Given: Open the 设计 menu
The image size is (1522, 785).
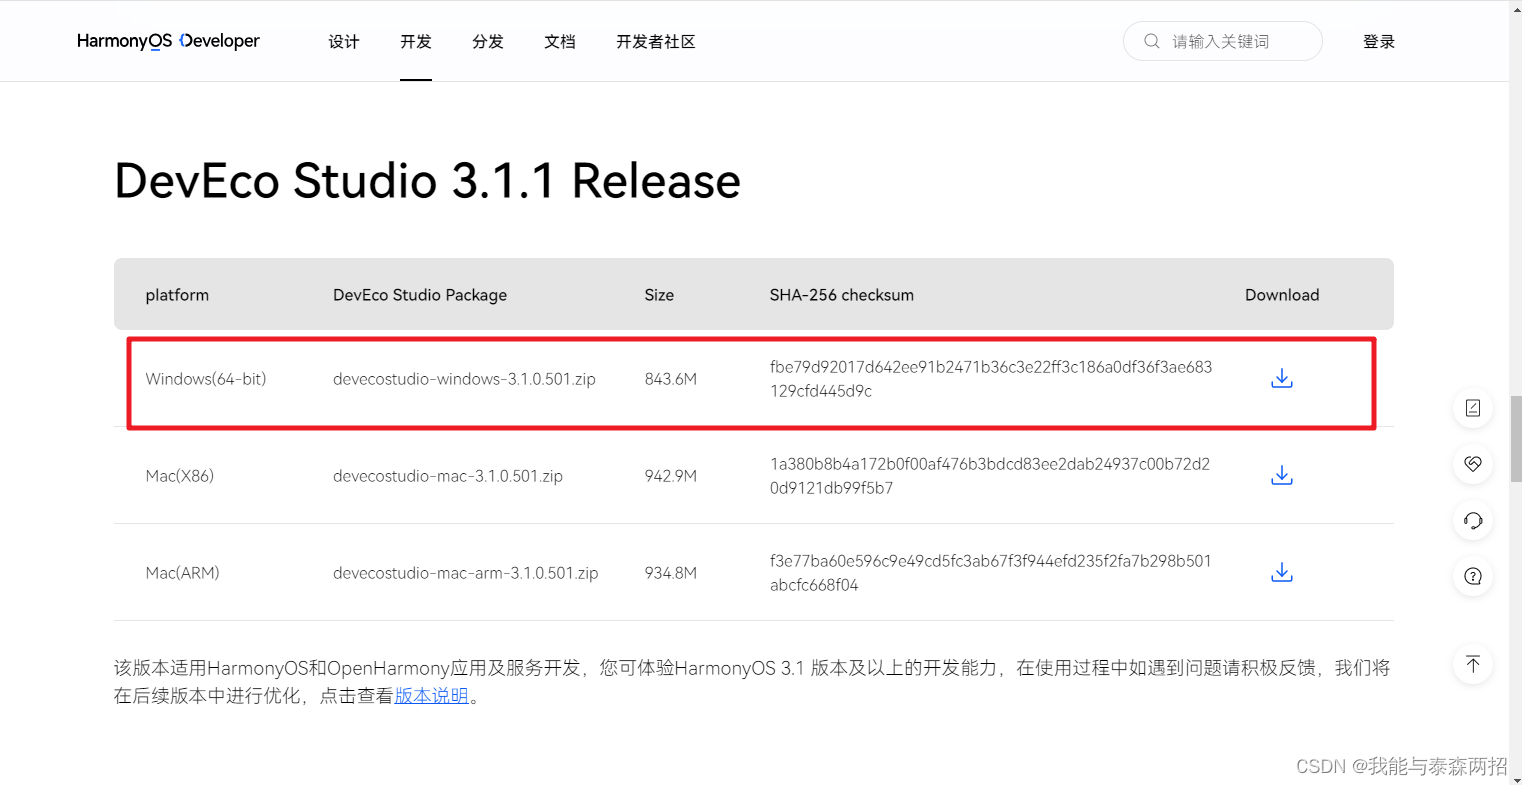Looking at the screenshot, I should [344, 41].
